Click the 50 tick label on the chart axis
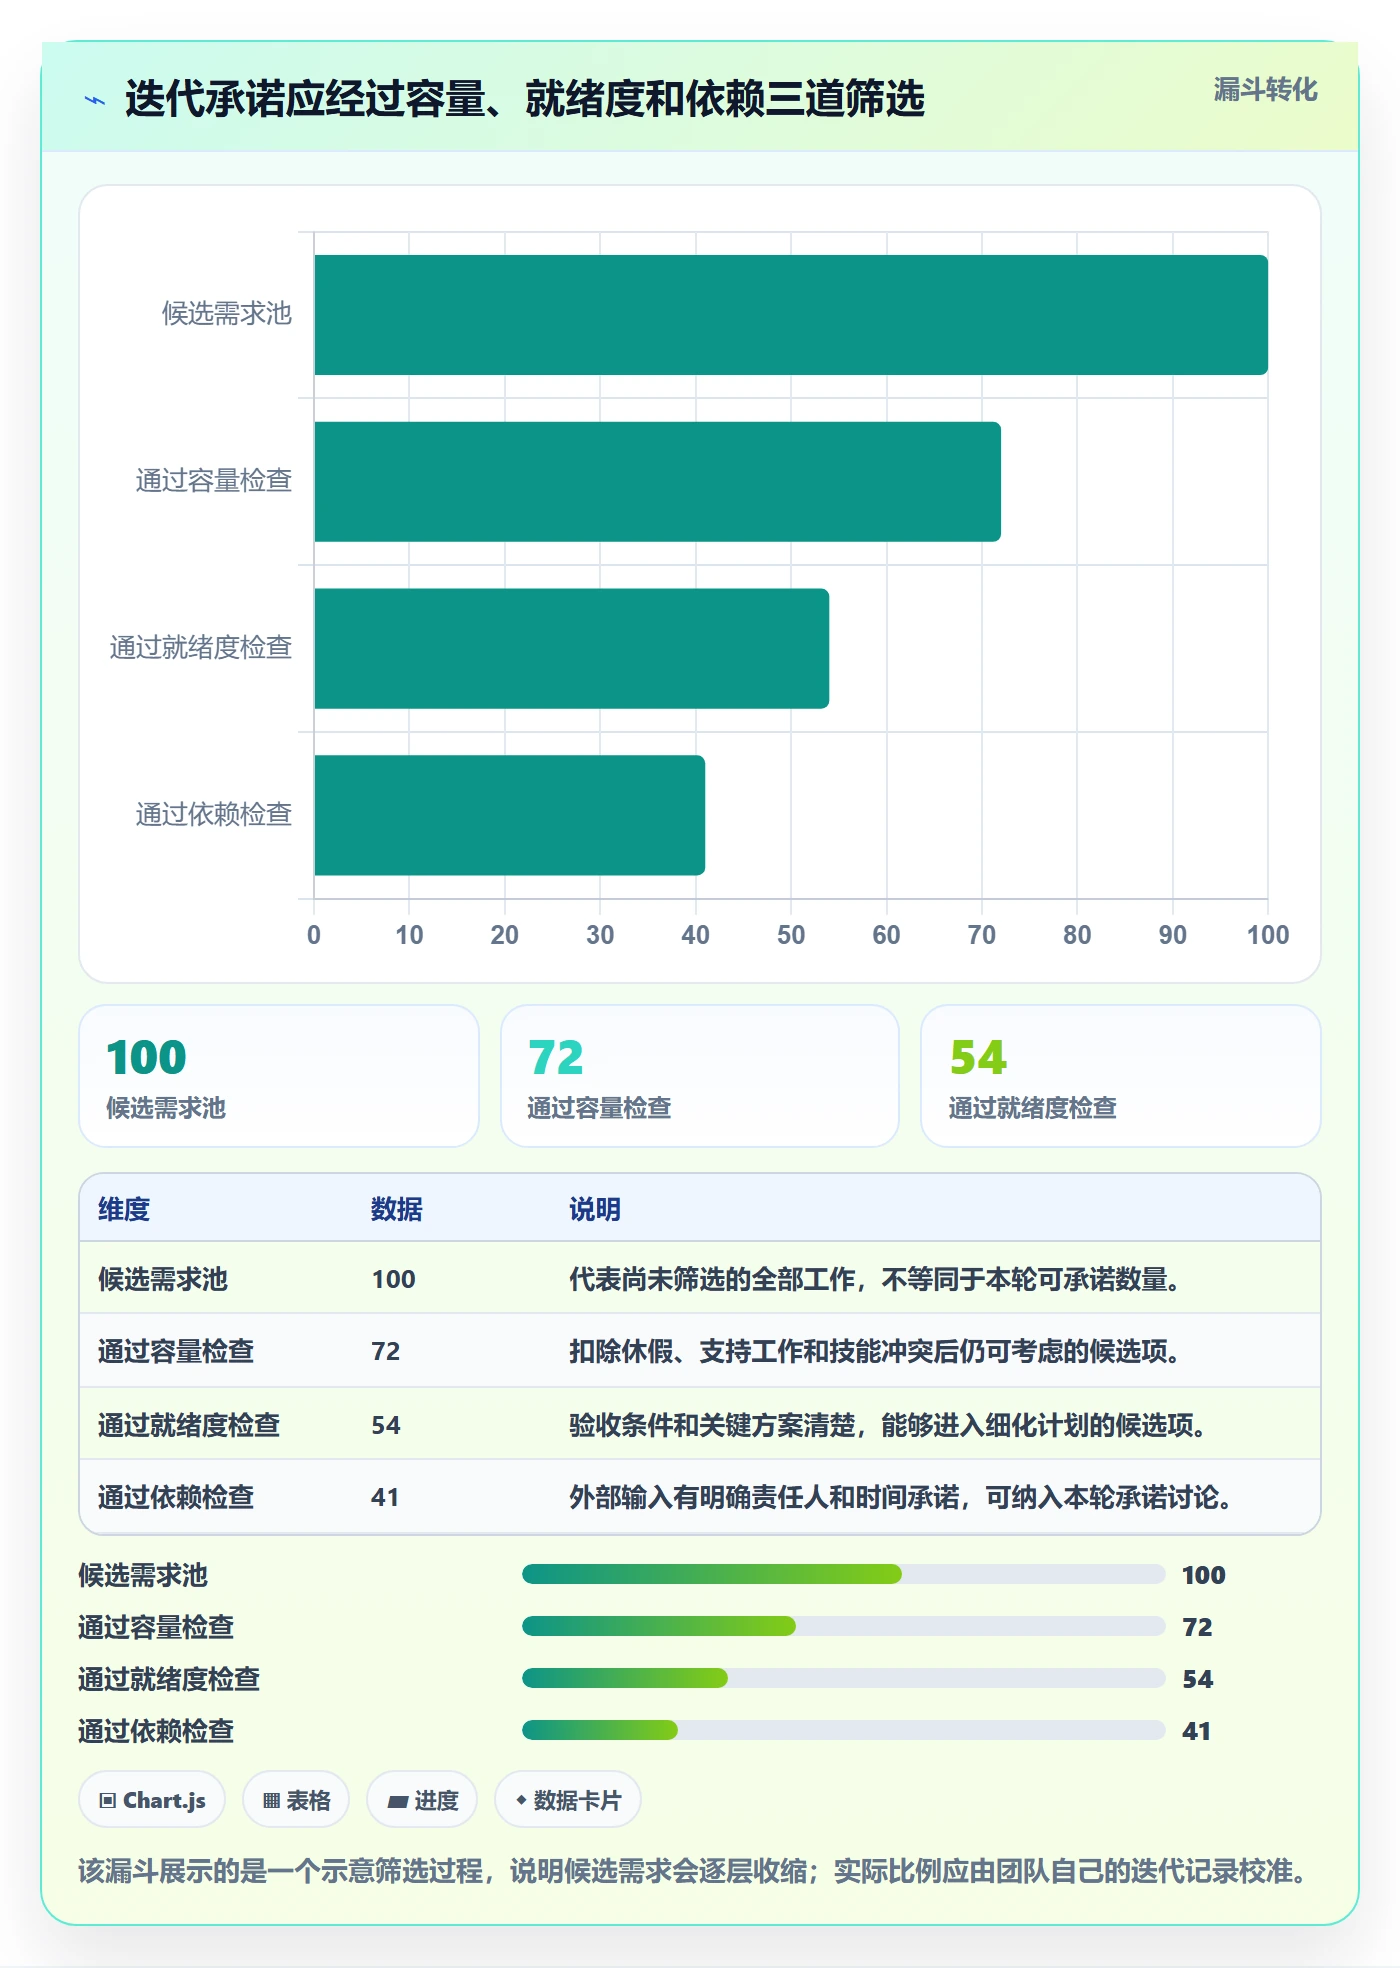Screen dimensions: 1400x1968 791,935
